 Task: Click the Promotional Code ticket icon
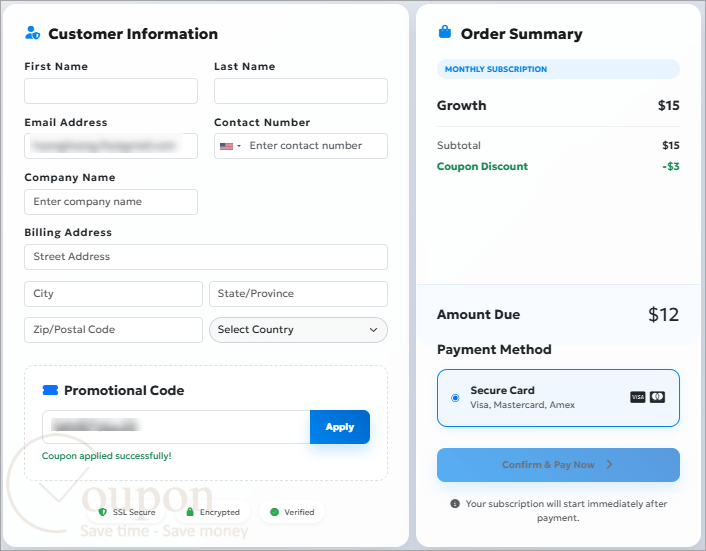pos(50,390)
